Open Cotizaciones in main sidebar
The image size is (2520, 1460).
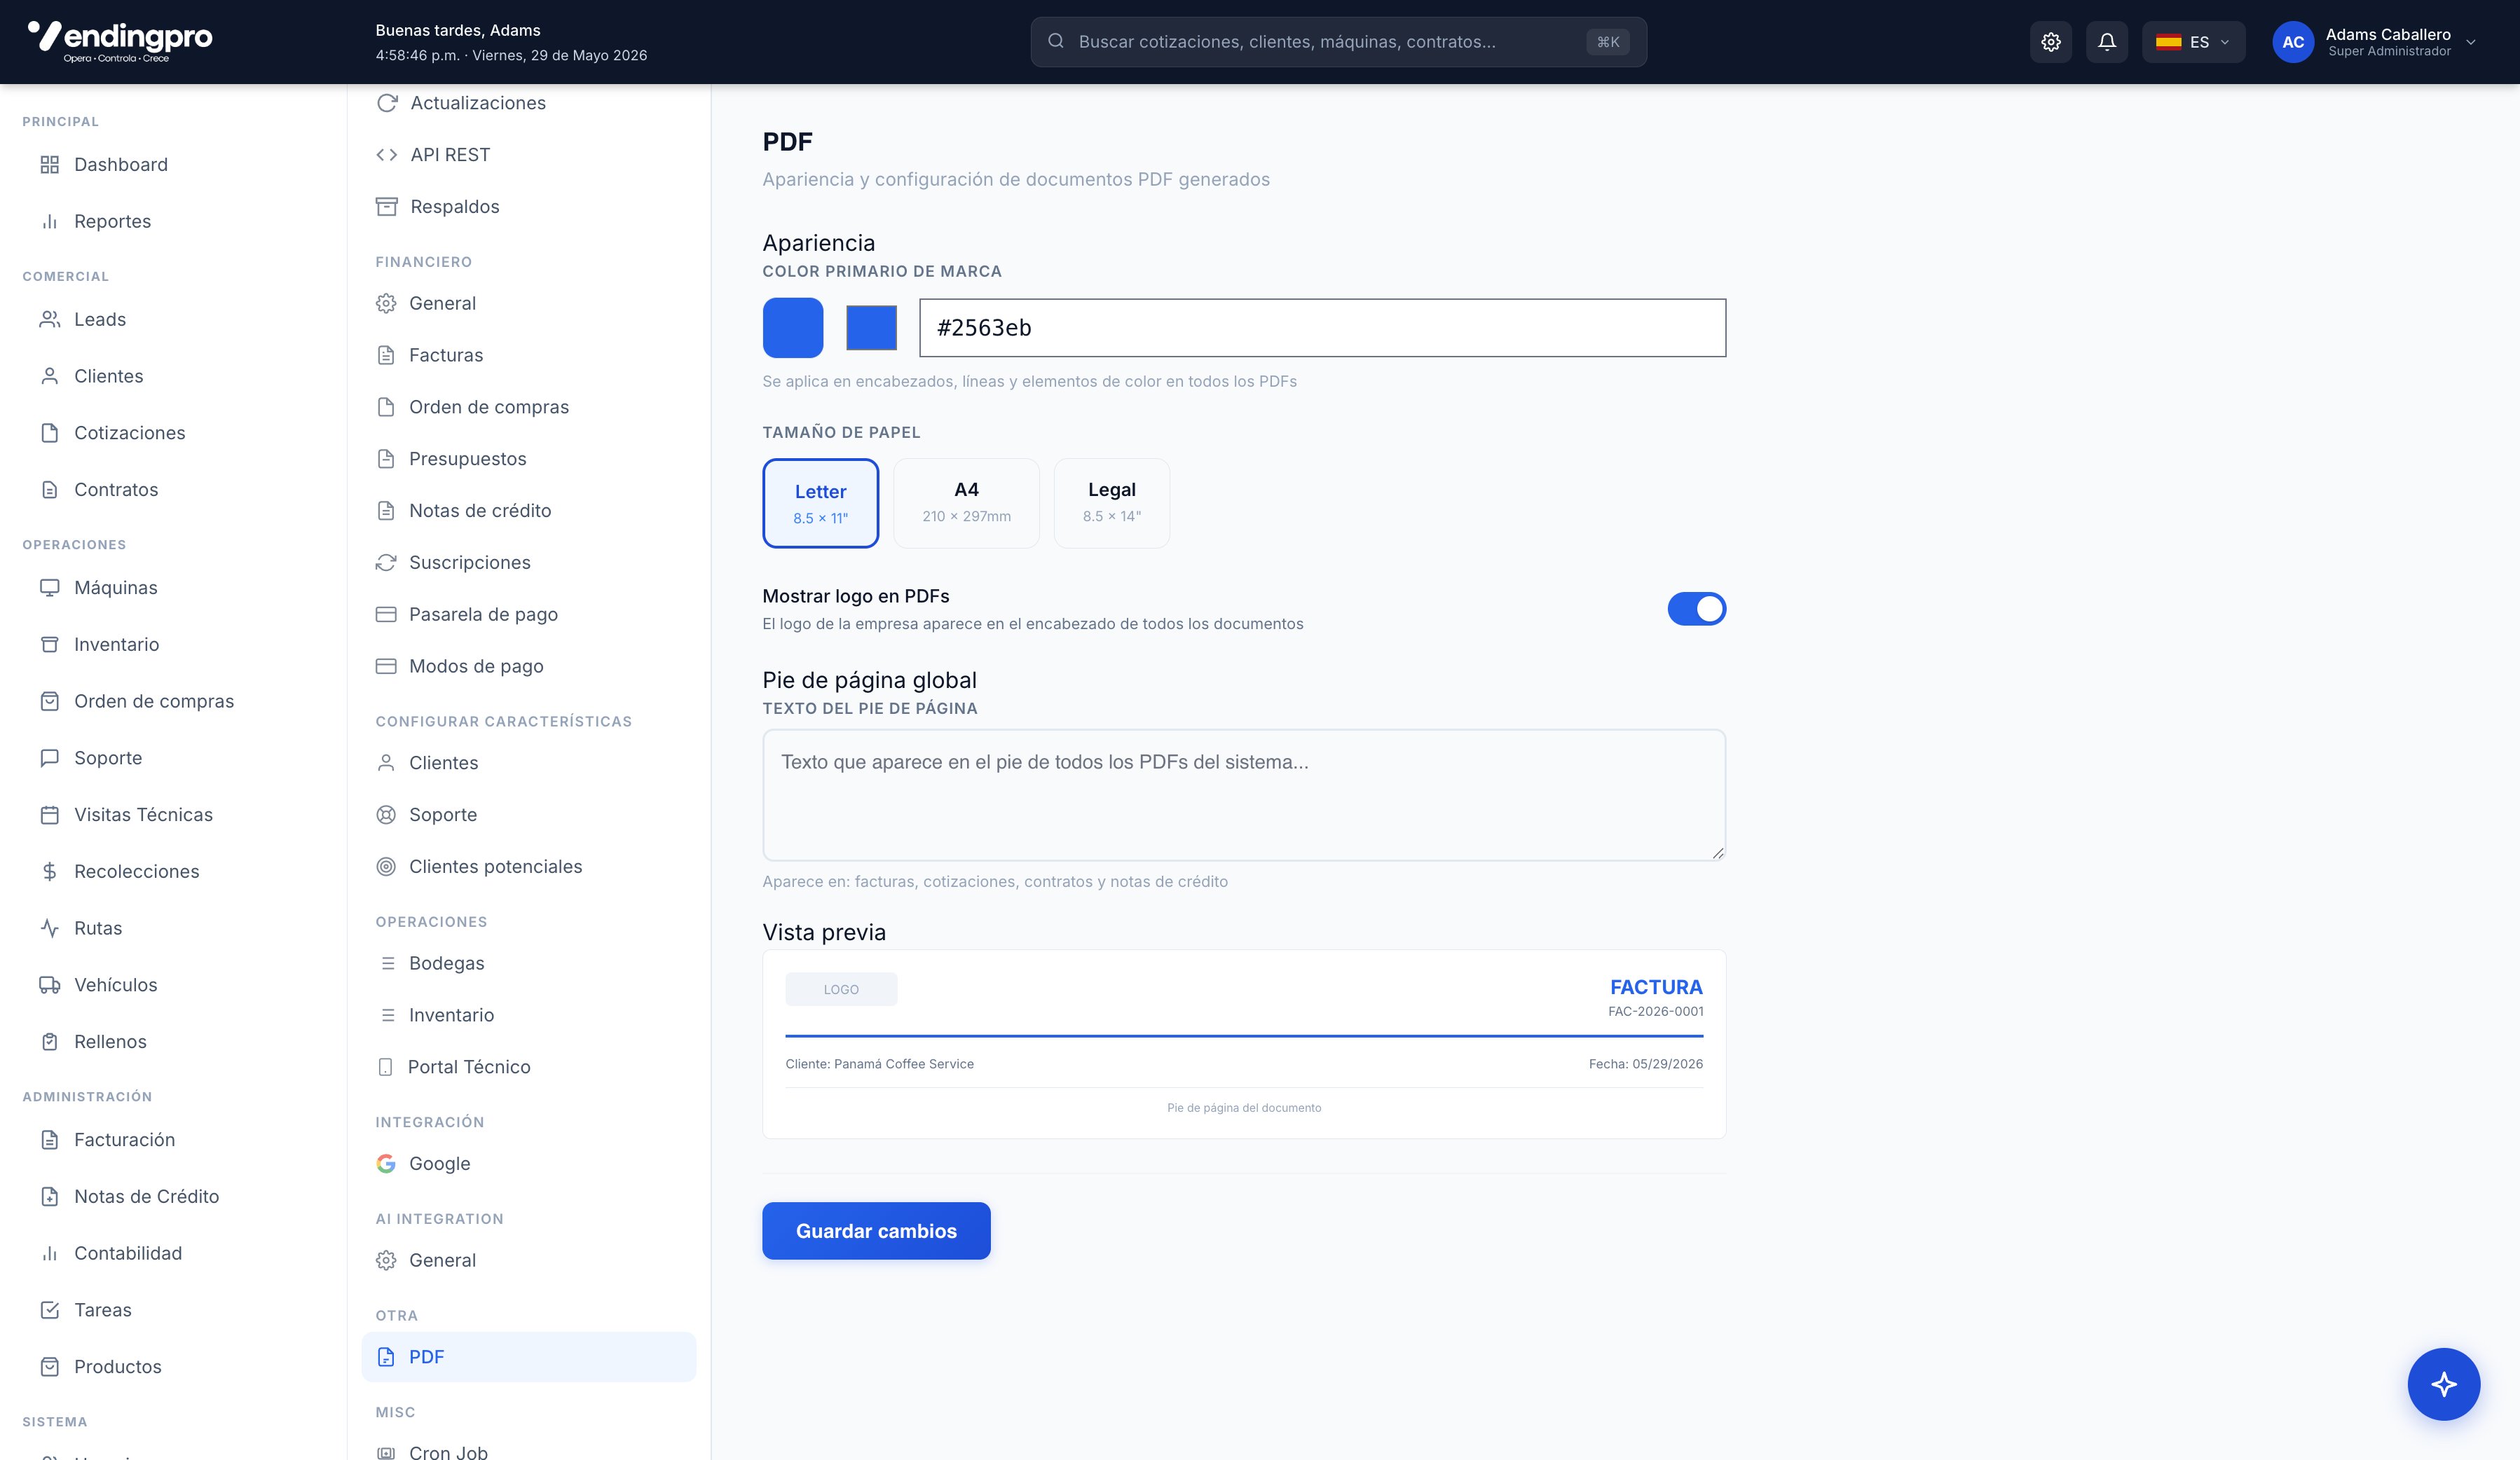pos(129,433)
